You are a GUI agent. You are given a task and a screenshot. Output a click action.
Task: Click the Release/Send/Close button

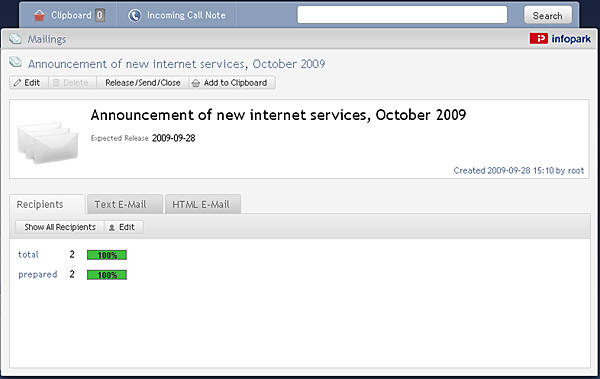(x=143, y=83)
